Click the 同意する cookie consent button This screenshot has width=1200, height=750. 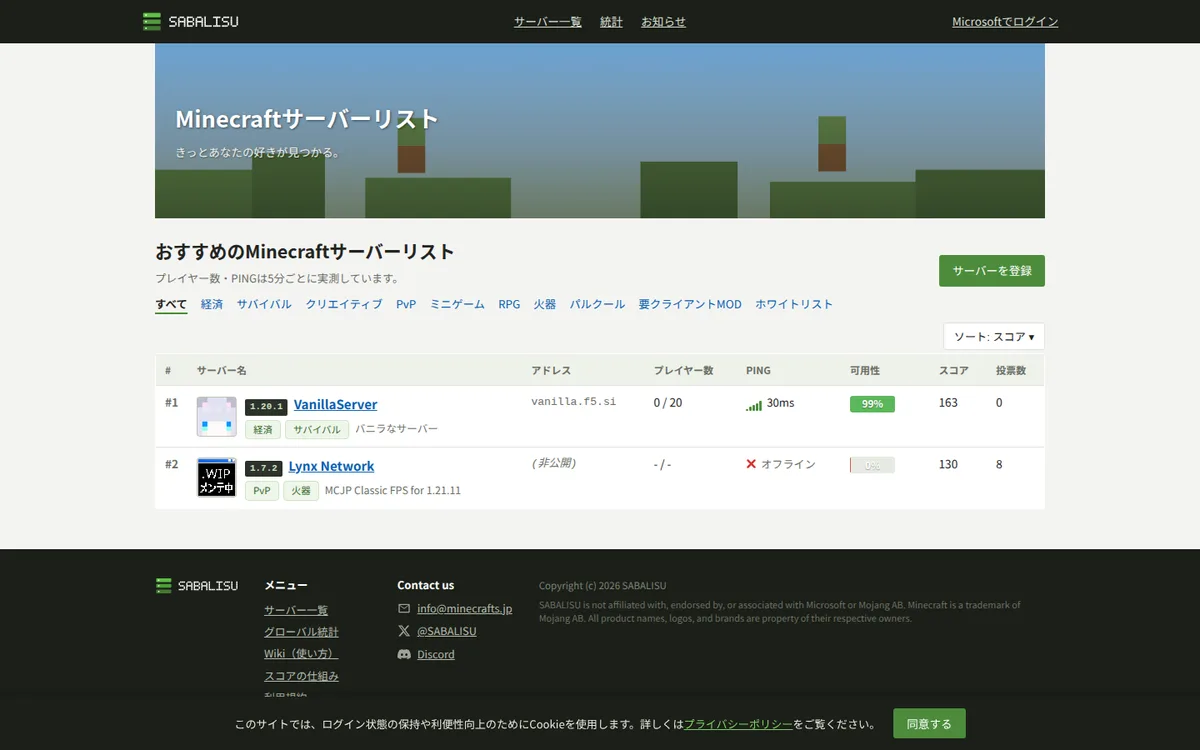pos(929,723)
